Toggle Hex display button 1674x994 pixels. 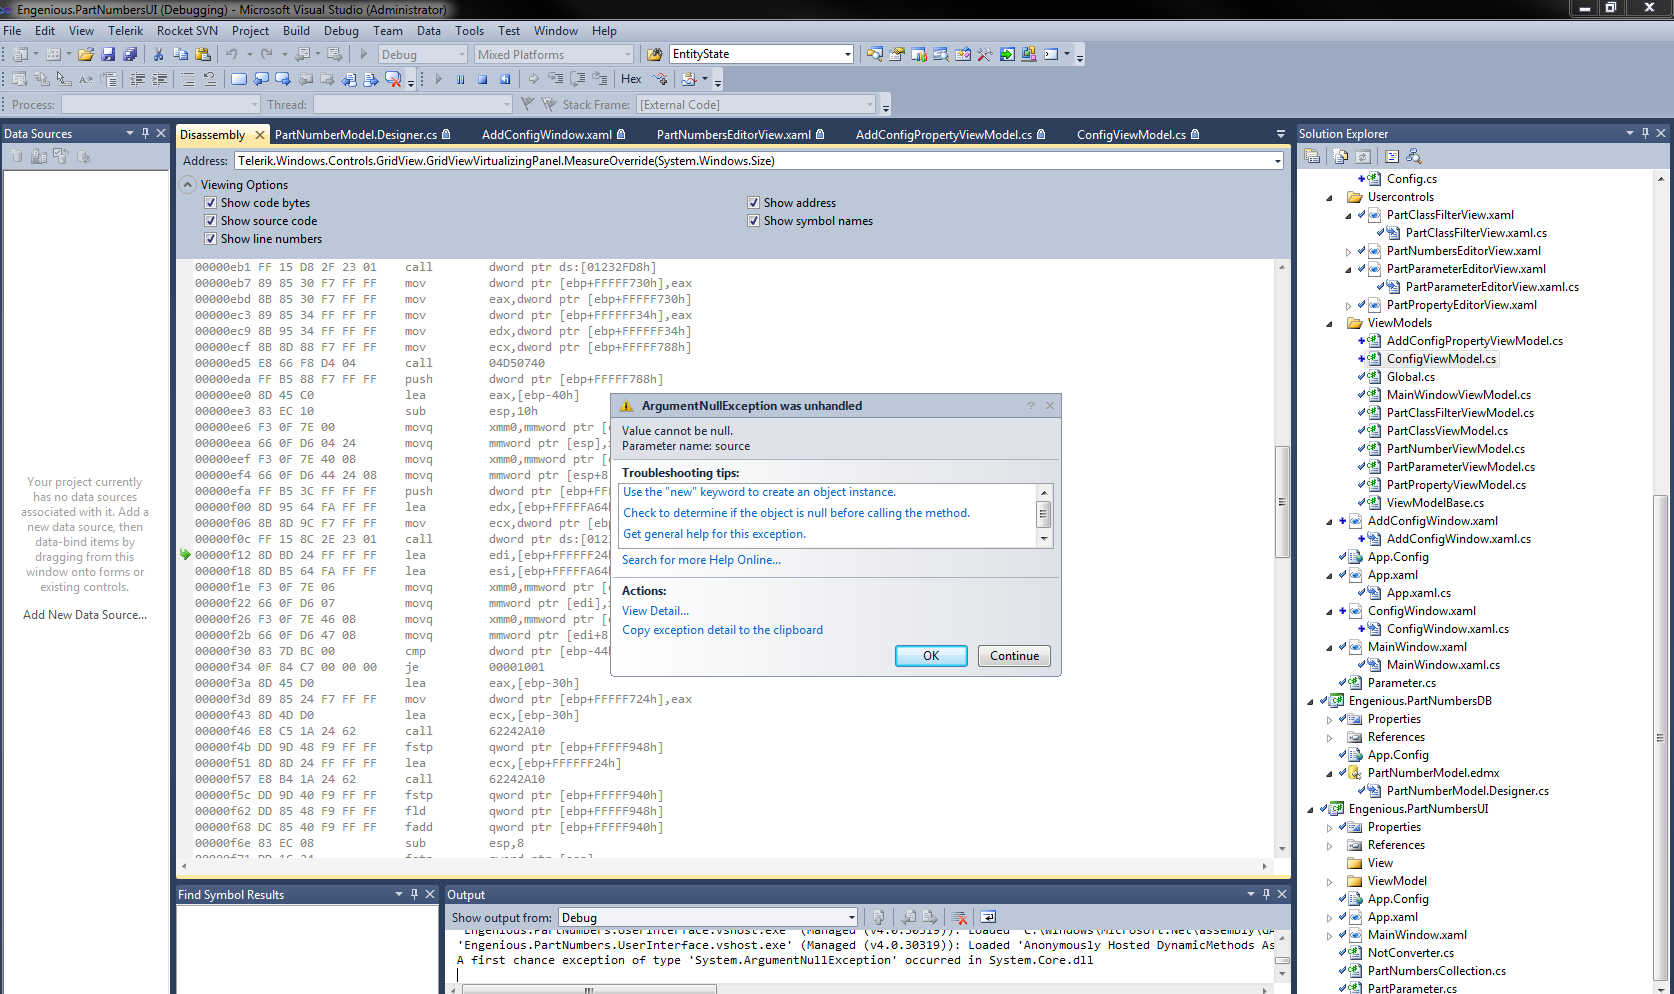pyautogui.click(x=631, y=79)
